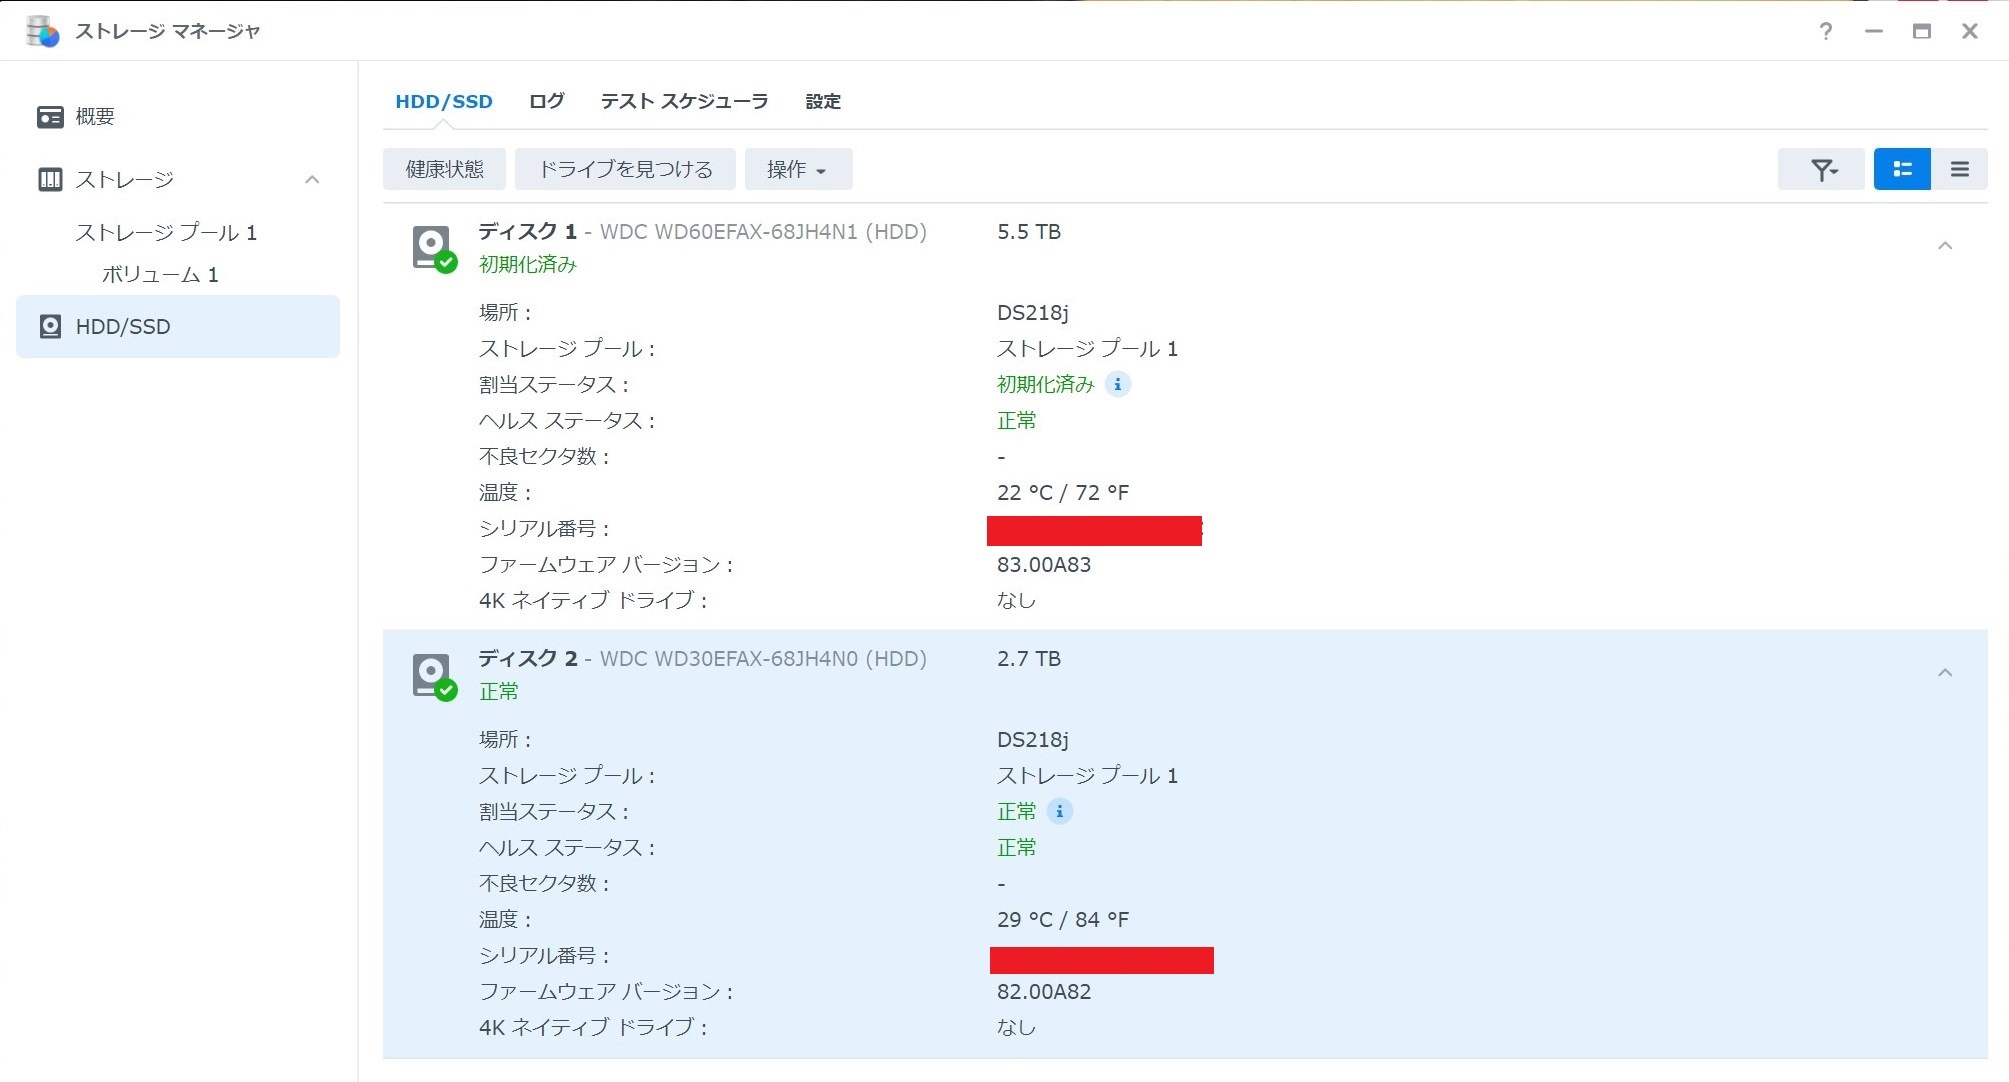2009x1082 pixels.
Task: Switch to detailed card view icon
Action: click(x=1902, y=170)
